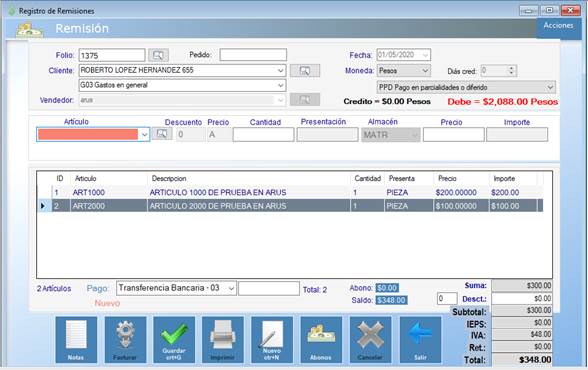Click the Folio input field
Viewport: 588px width, 370px height.
(x=112, y=55)
